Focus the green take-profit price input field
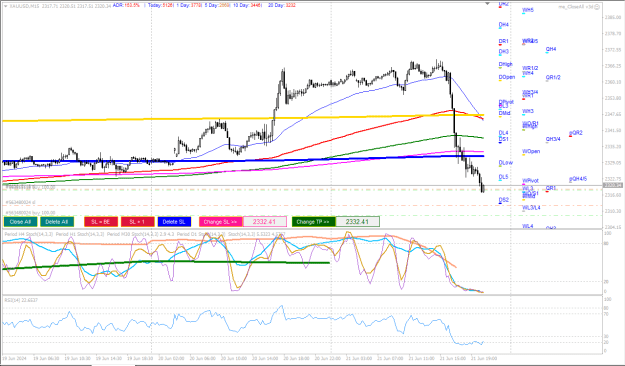The width and height of the screenshot is (625, 366). 358,222
